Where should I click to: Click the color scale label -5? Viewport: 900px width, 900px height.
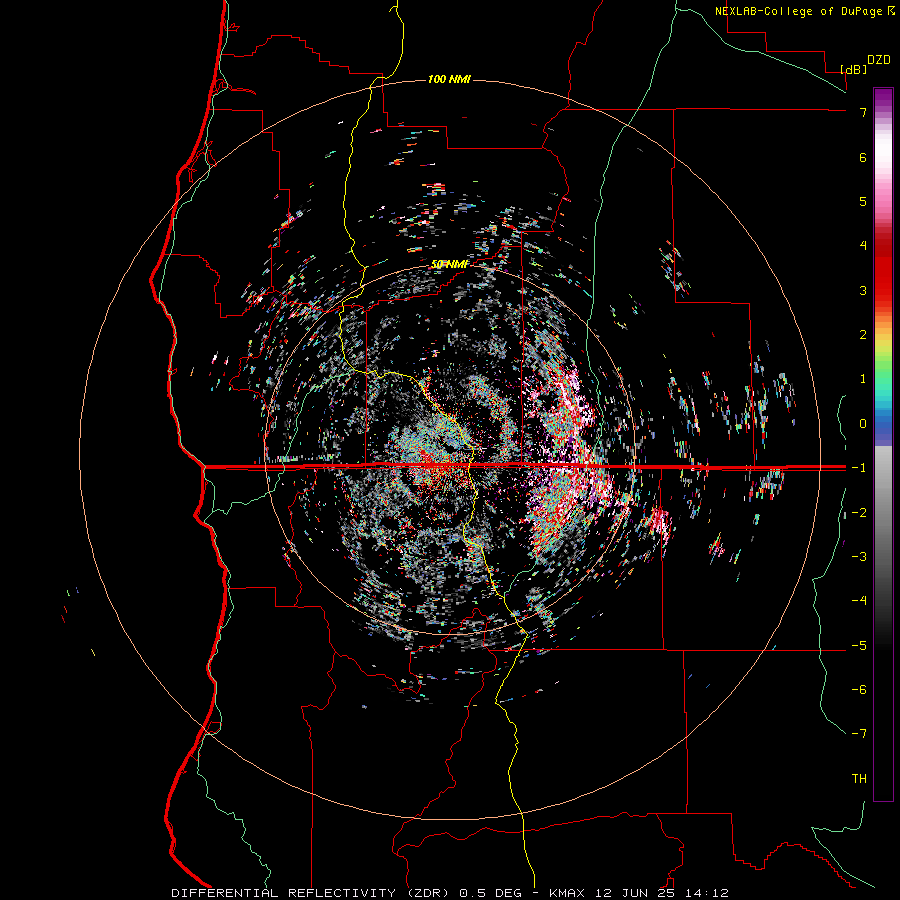click(x=859, y=646)
